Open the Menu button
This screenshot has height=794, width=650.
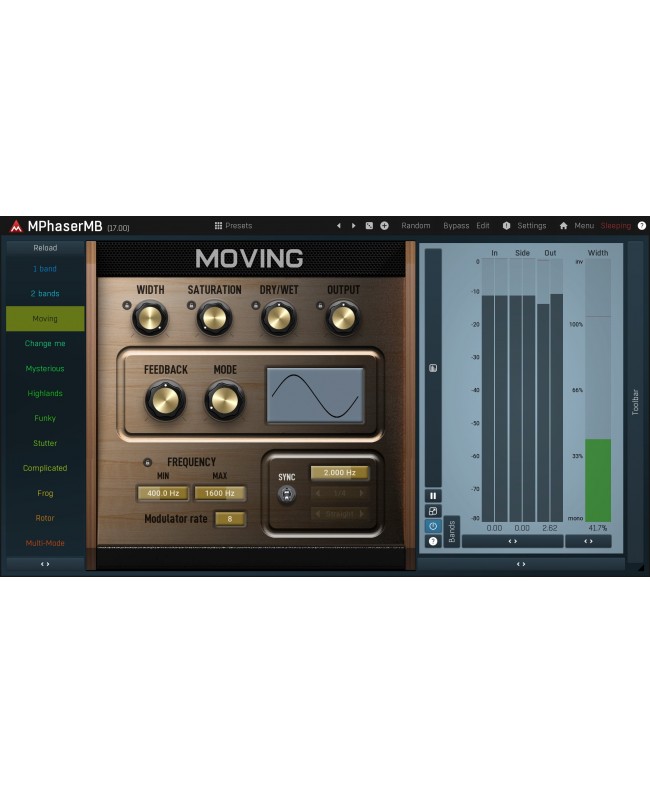pyautogui.click(x=584, y=225)
